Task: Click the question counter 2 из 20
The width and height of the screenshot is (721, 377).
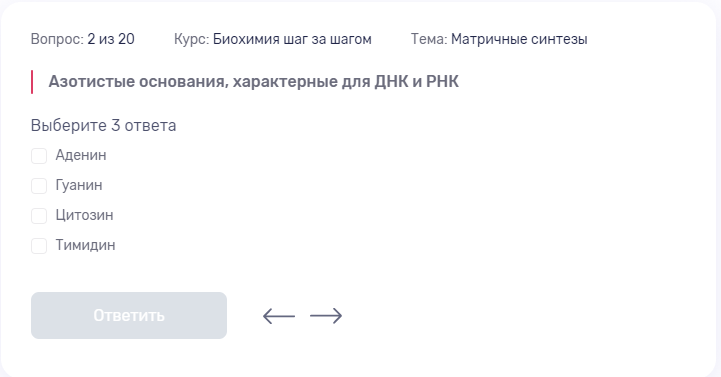Action: [x=111, y=39]
